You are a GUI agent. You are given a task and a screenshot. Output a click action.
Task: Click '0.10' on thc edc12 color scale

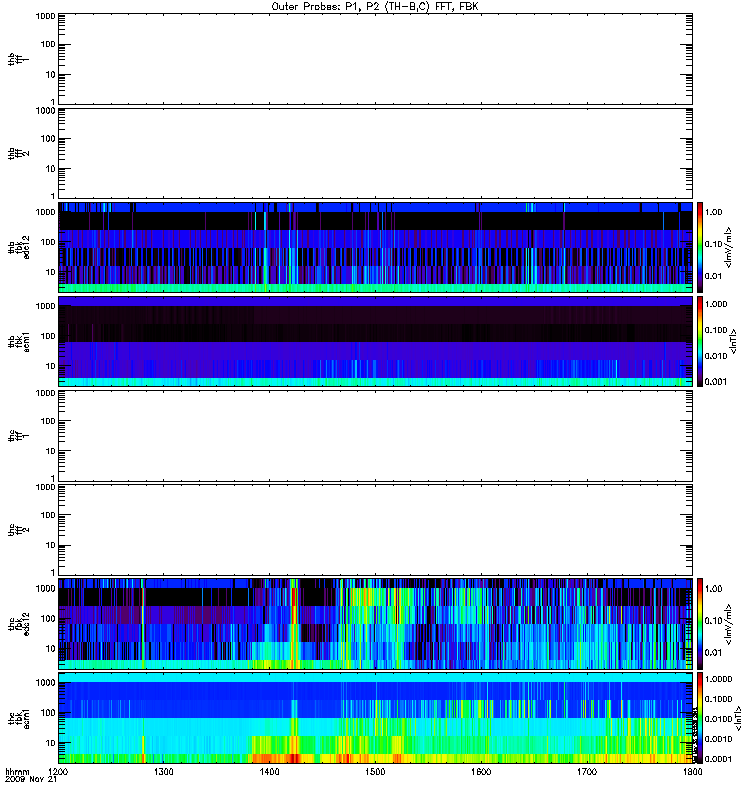pyautogui.click(x=713, y=621)
